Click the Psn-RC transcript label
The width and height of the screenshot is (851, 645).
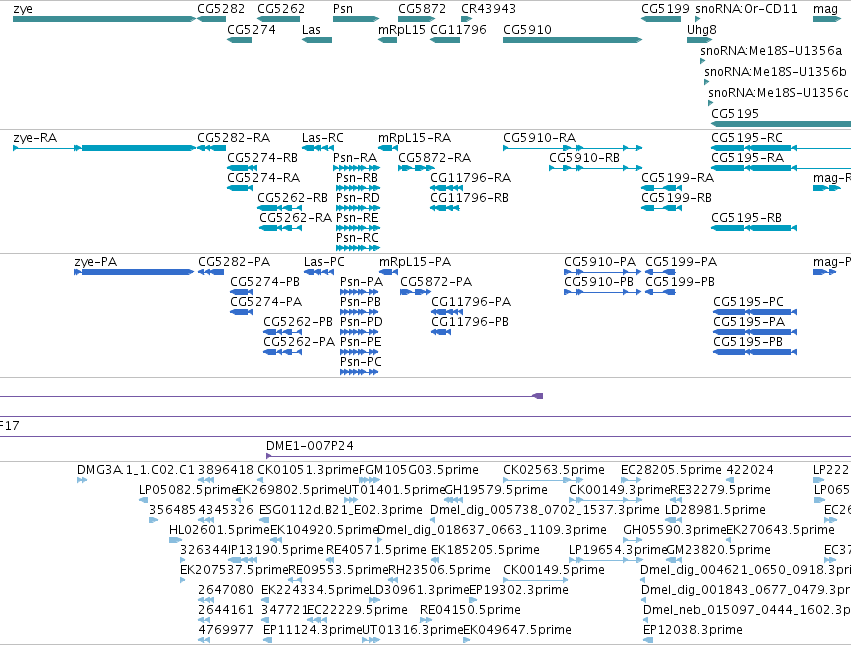click(x=357, y=238)
